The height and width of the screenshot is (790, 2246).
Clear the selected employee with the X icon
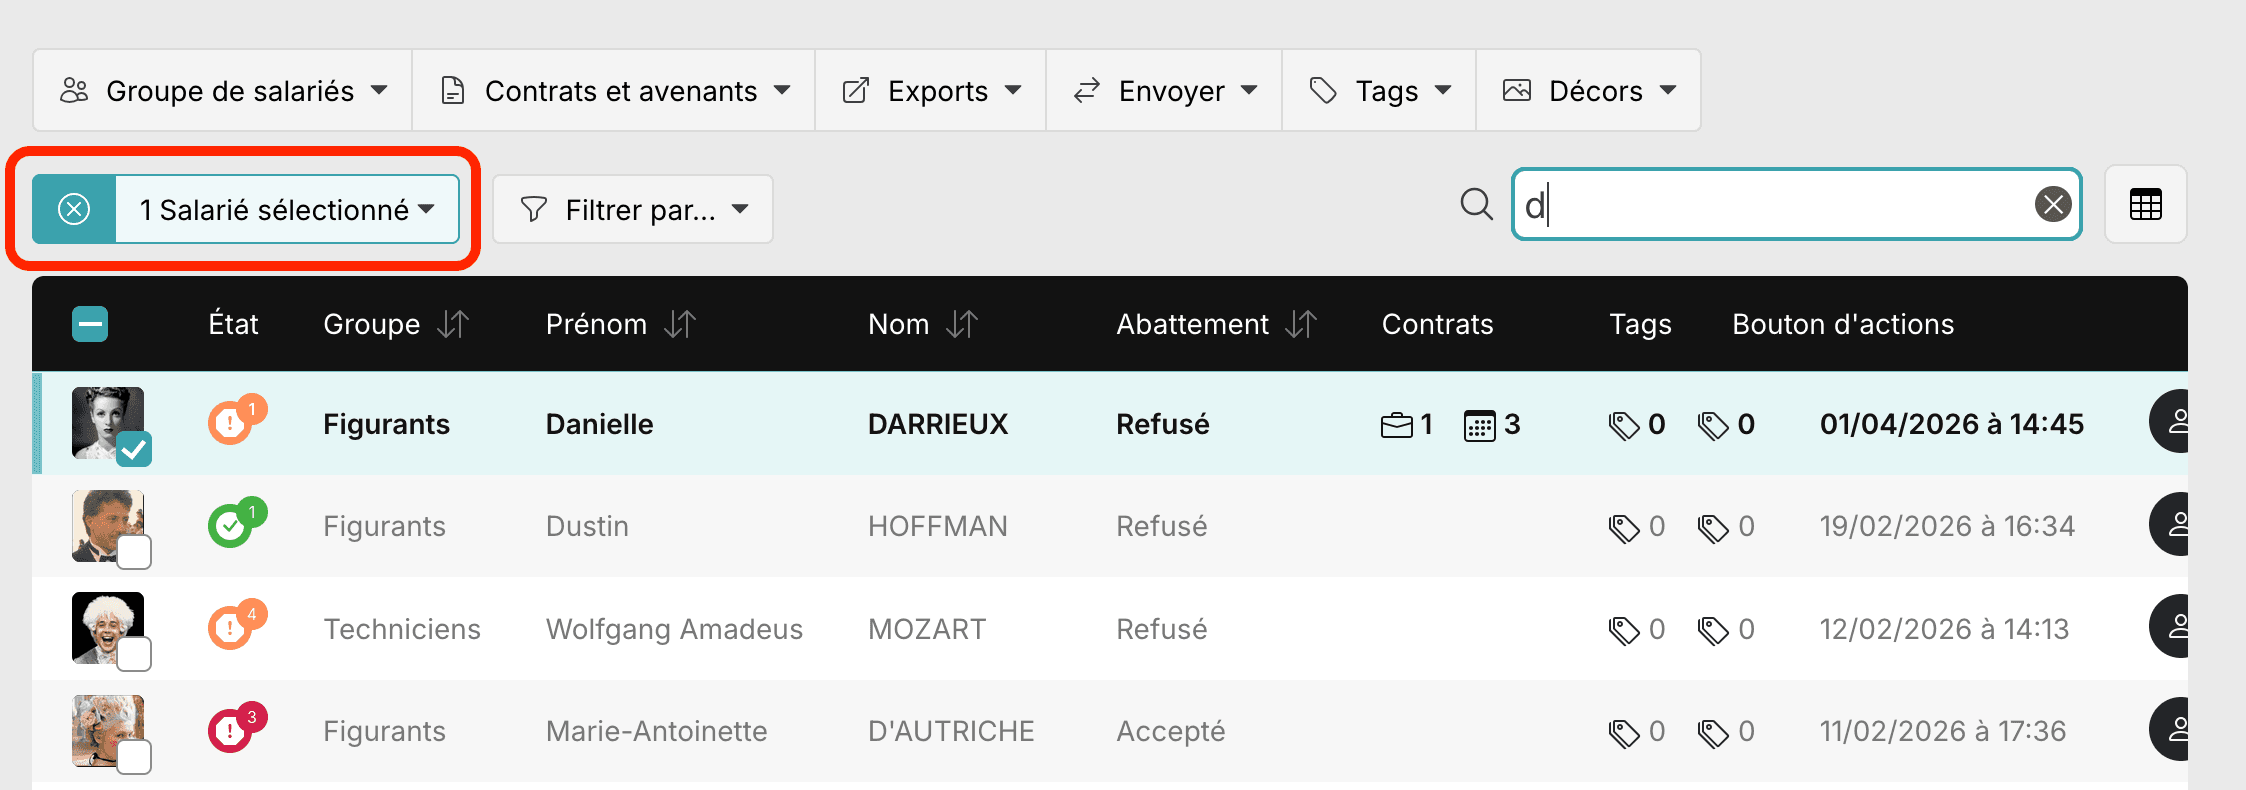point(74,209)
